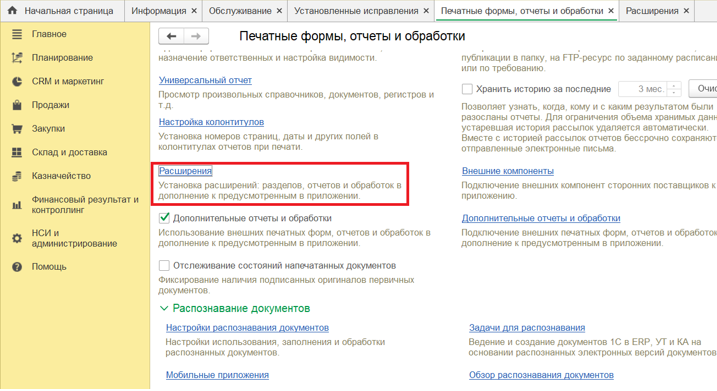Close the Расширения tab

coord(686,11)
